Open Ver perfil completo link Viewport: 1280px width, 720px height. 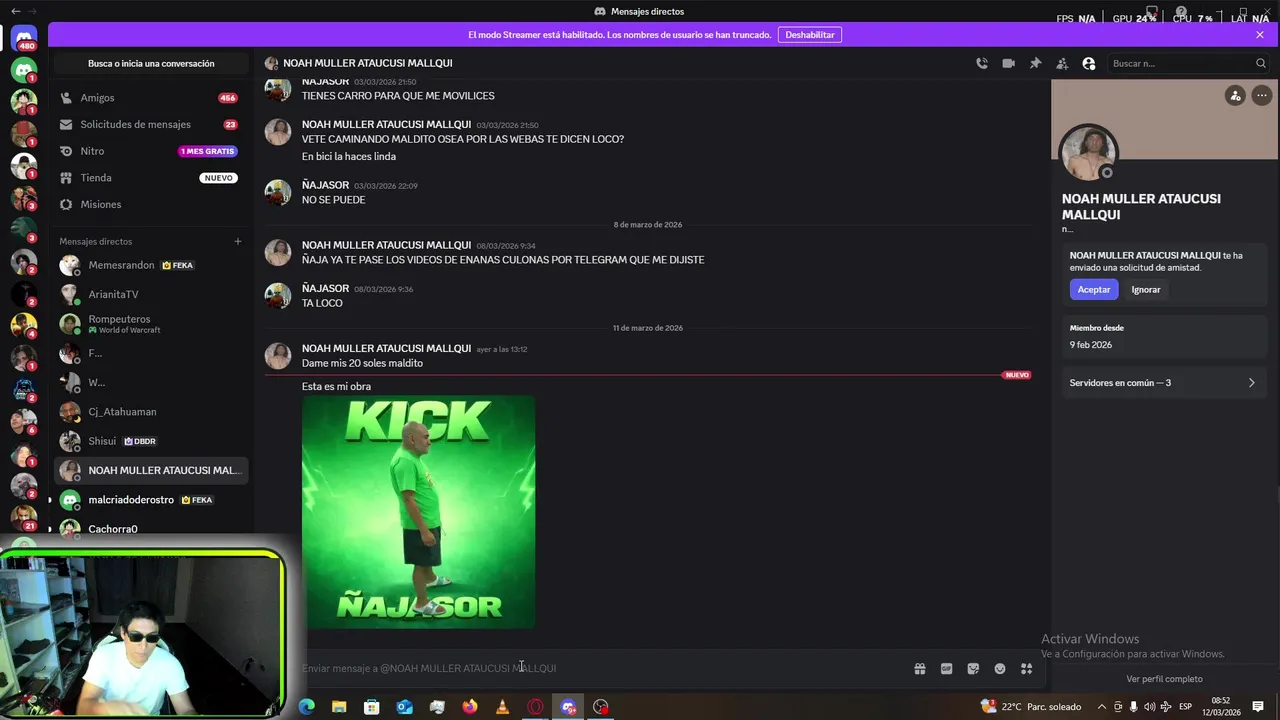(1164, 679)
